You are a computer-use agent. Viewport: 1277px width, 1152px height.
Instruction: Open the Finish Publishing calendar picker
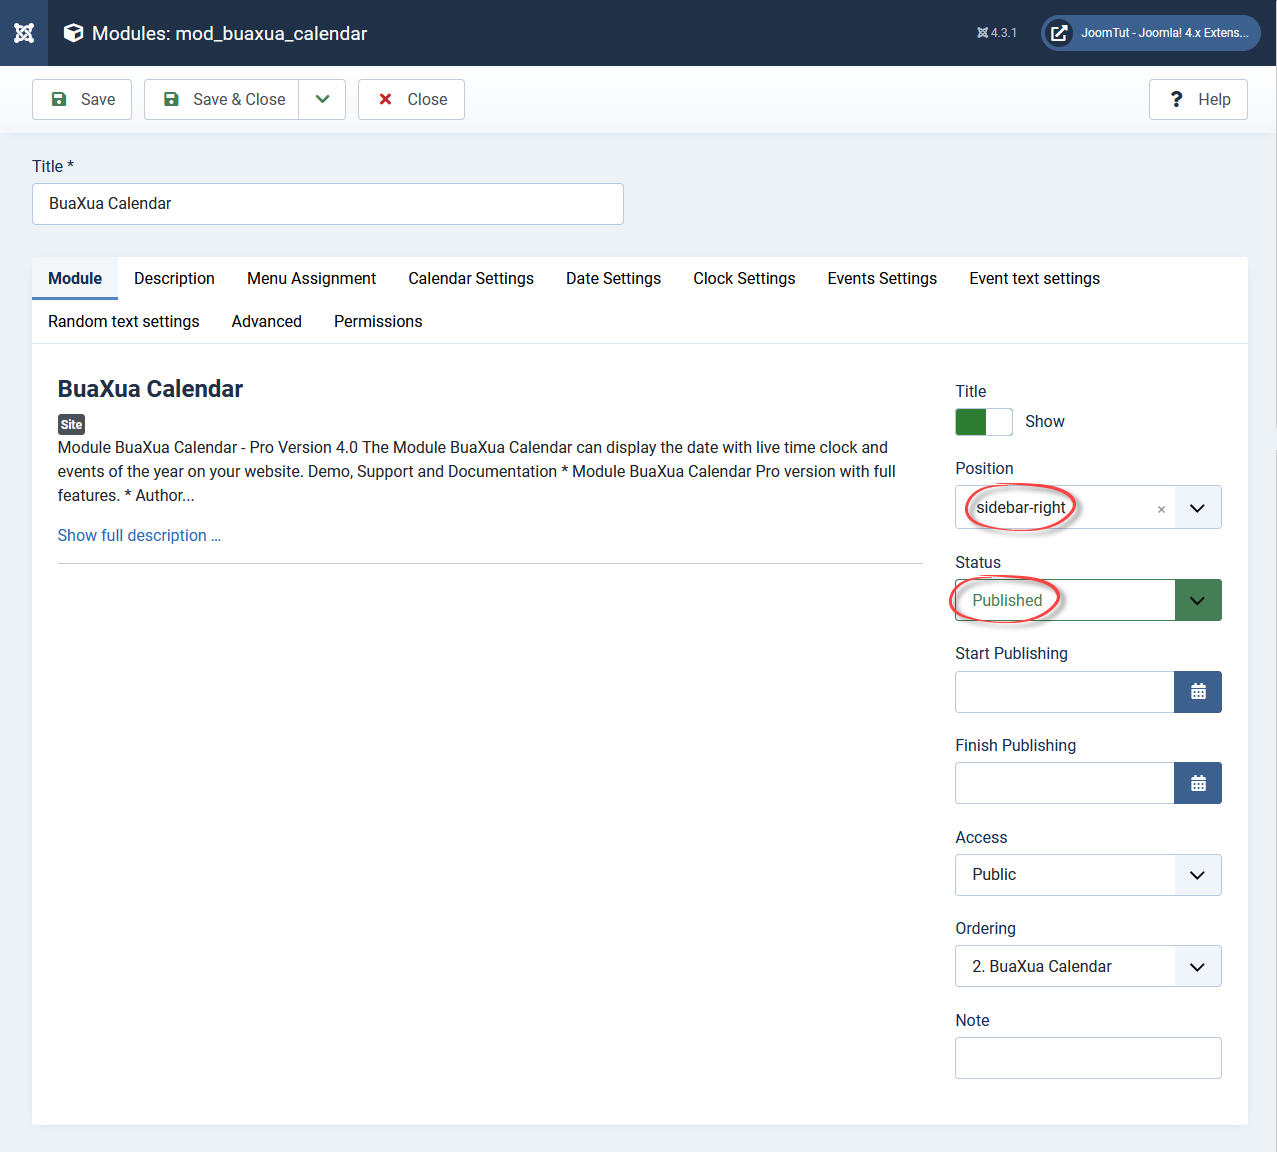click(x=1198, y=783)
